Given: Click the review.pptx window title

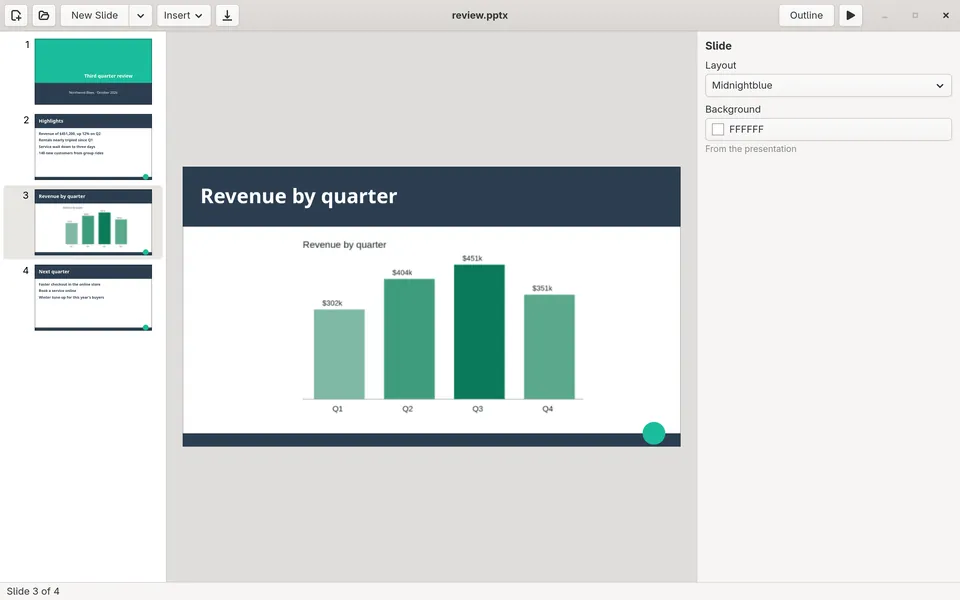Looking at the screenshot, I should (480, 15).
